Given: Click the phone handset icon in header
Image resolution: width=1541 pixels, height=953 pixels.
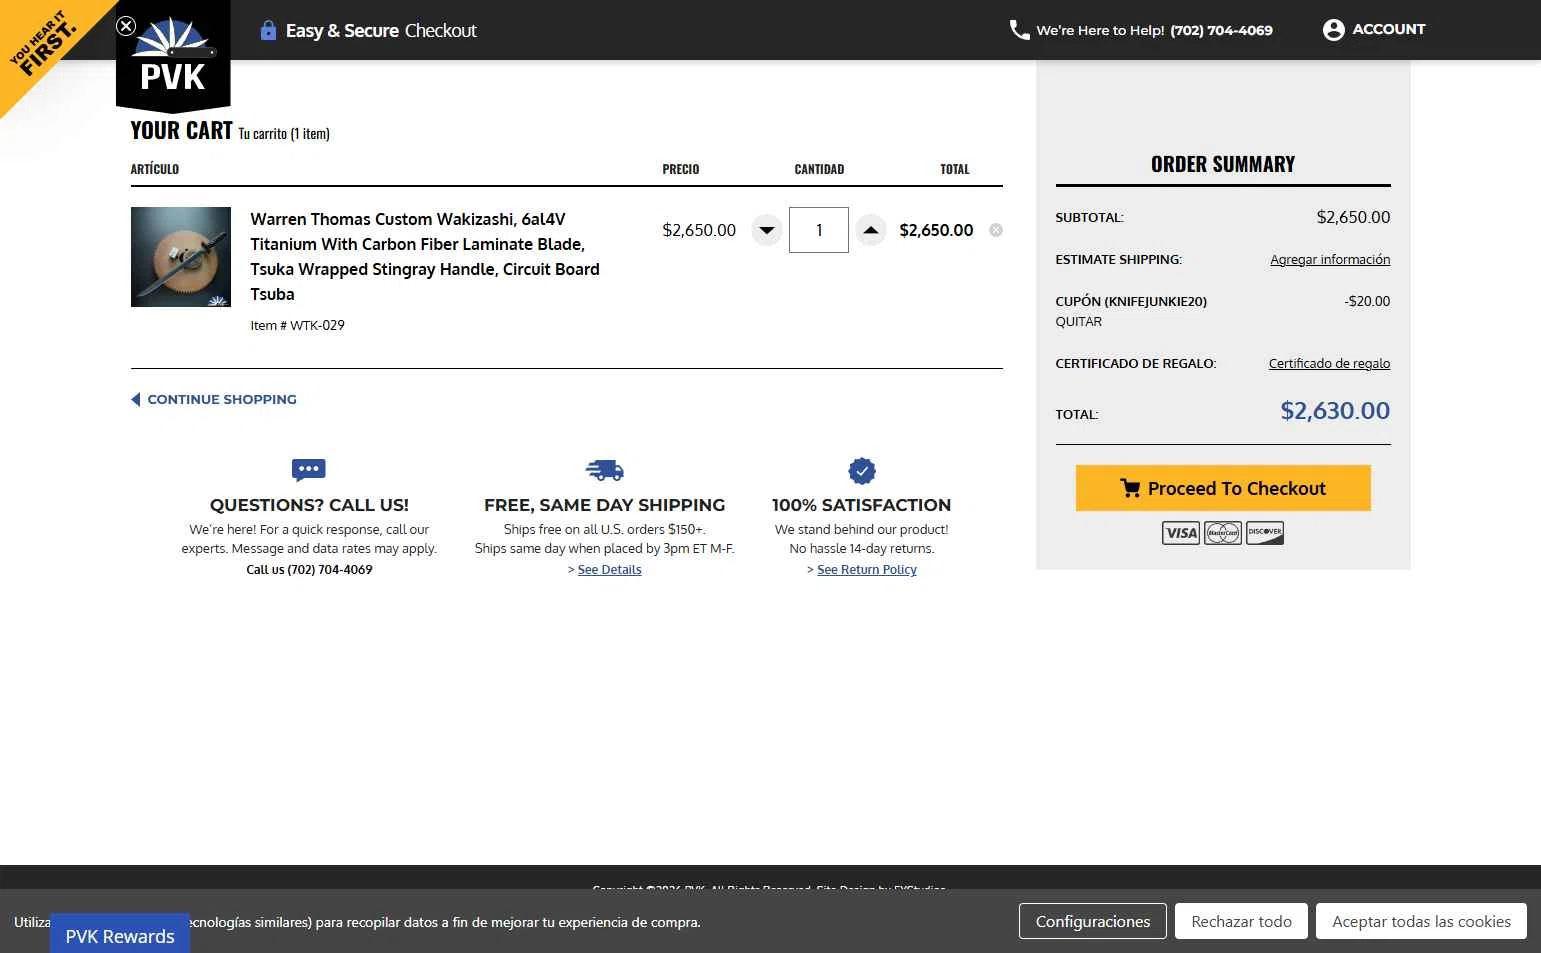Looking at the screenshot, I should (x=1019, y=30).
